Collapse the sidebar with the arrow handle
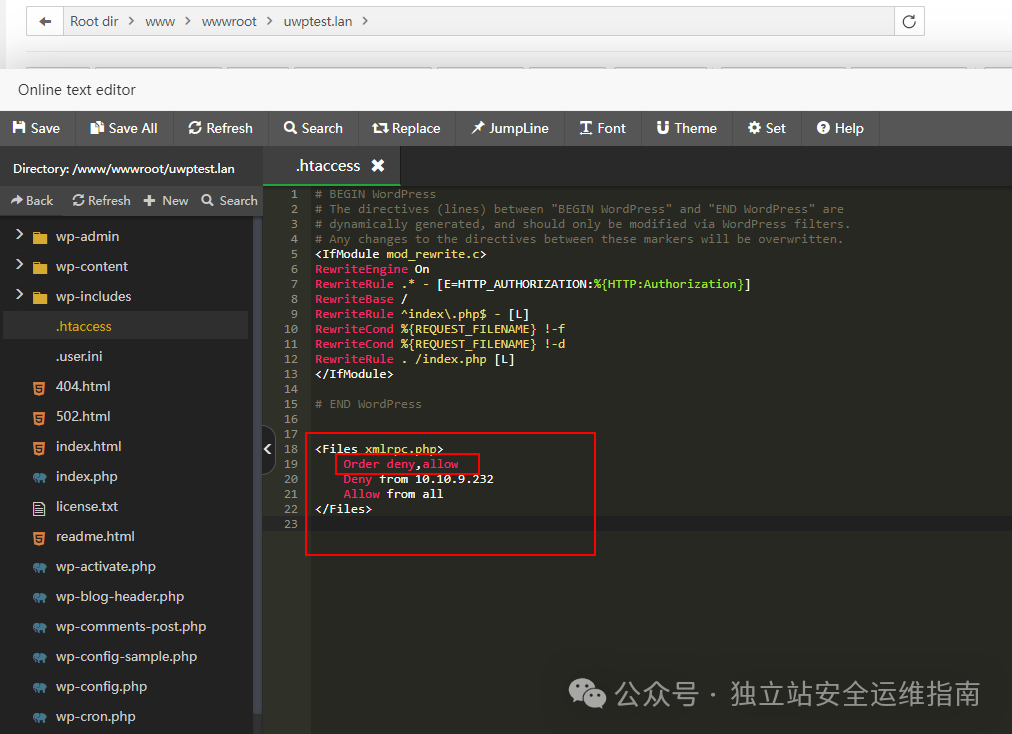Image resolution: width=1012 pixels, height=734 pixels. point(268,449)
